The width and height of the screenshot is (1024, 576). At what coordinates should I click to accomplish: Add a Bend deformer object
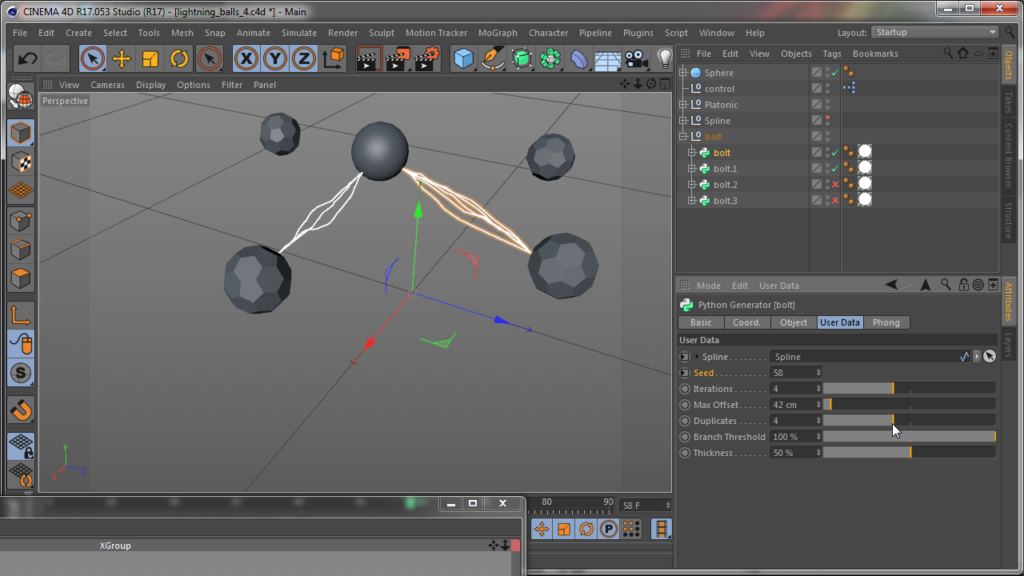click(x=579, y=59)
